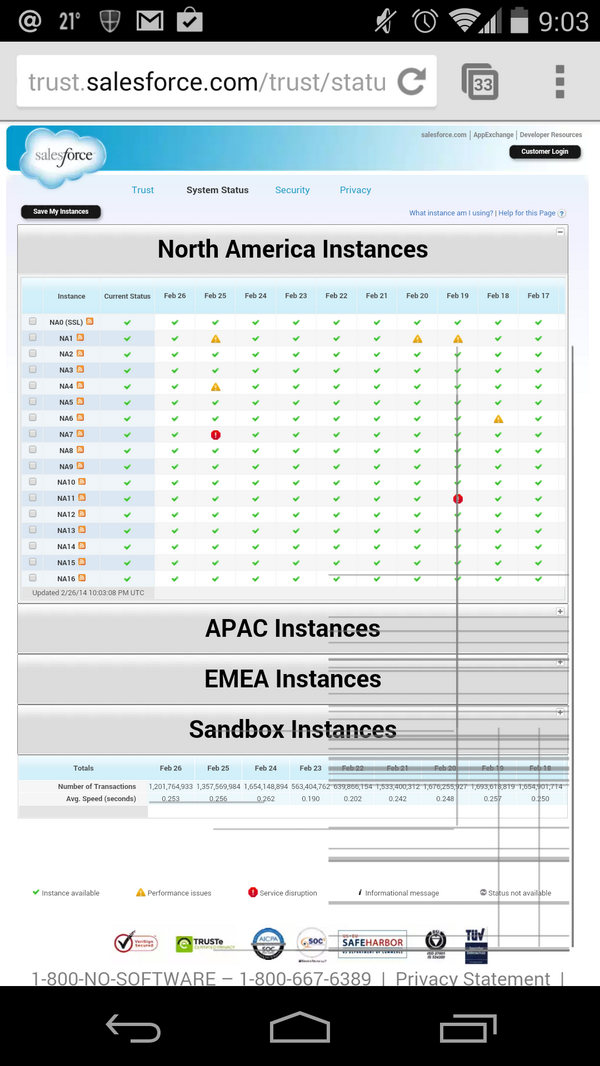Open the NA13 RSS feed icon
The image size is (600, 1066).
tap(82, 530)
